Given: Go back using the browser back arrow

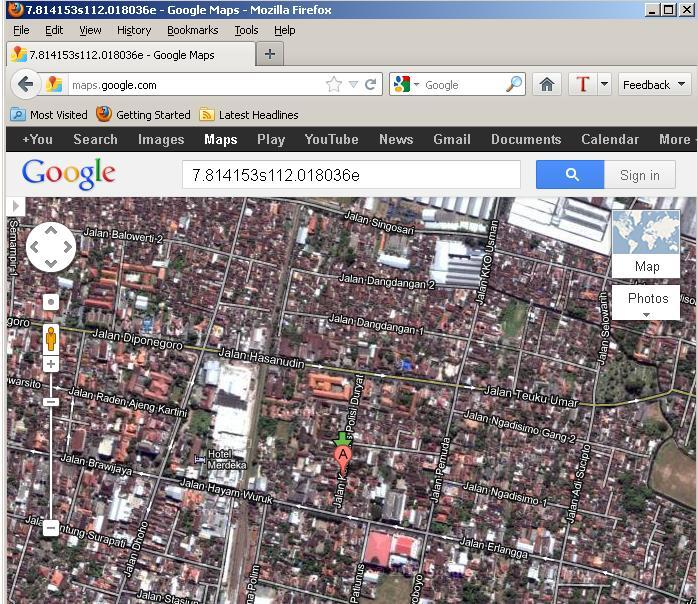Looking at the screenshot, I should tap(26, 84).
